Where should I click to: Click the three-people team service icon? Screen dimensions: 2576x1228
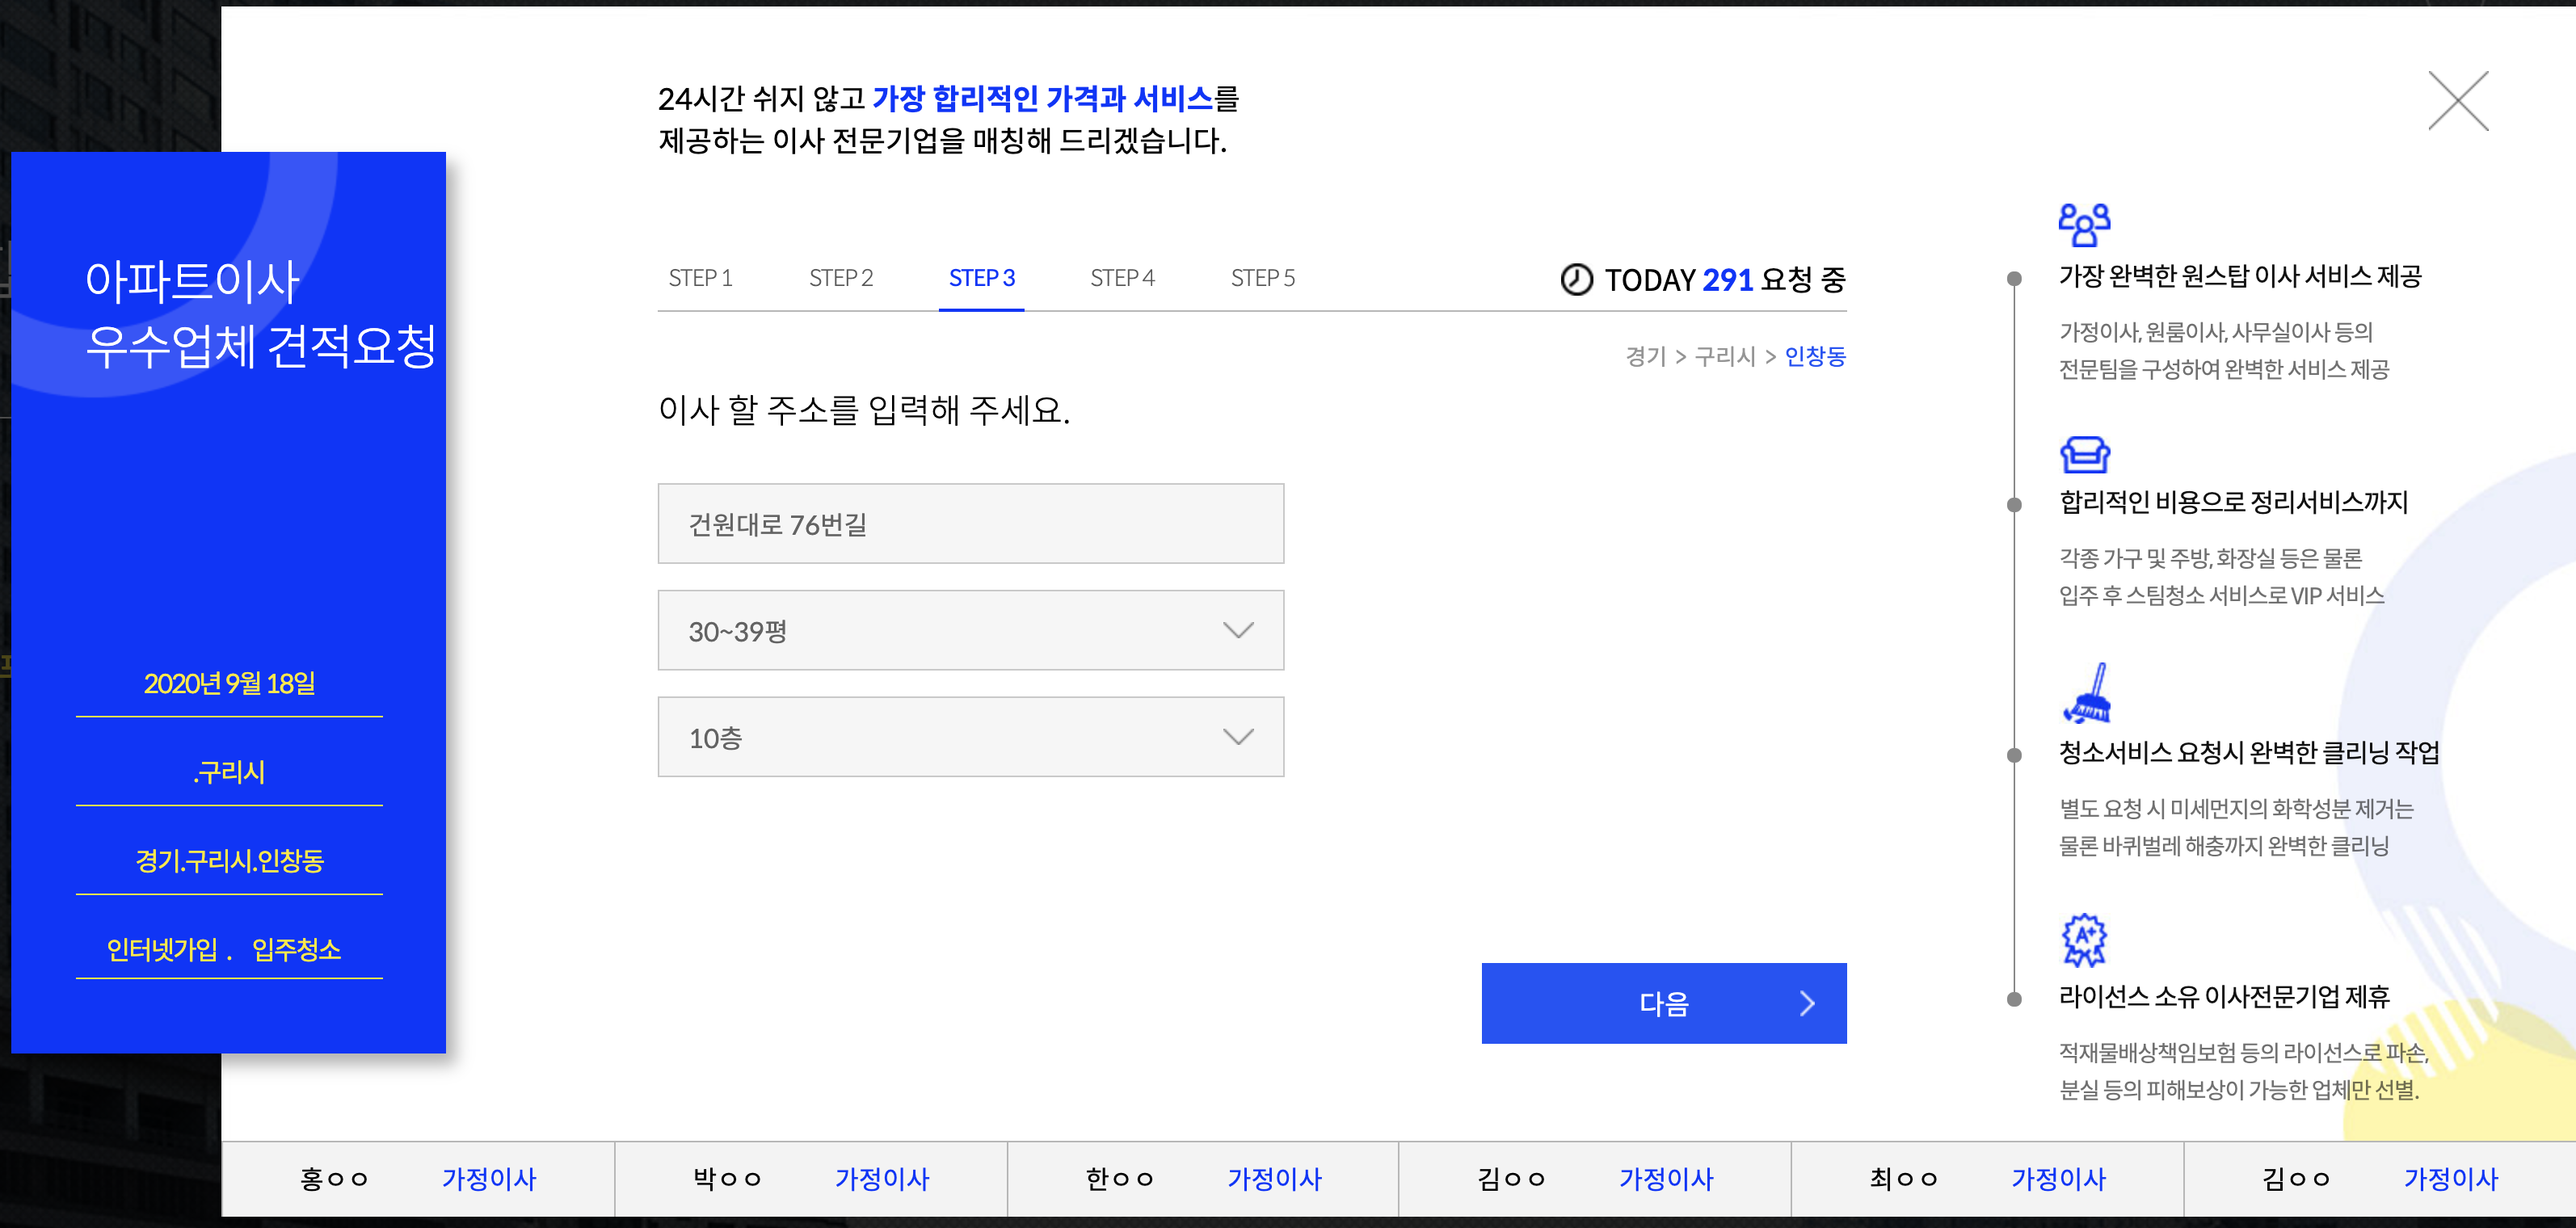[2084, 225]
